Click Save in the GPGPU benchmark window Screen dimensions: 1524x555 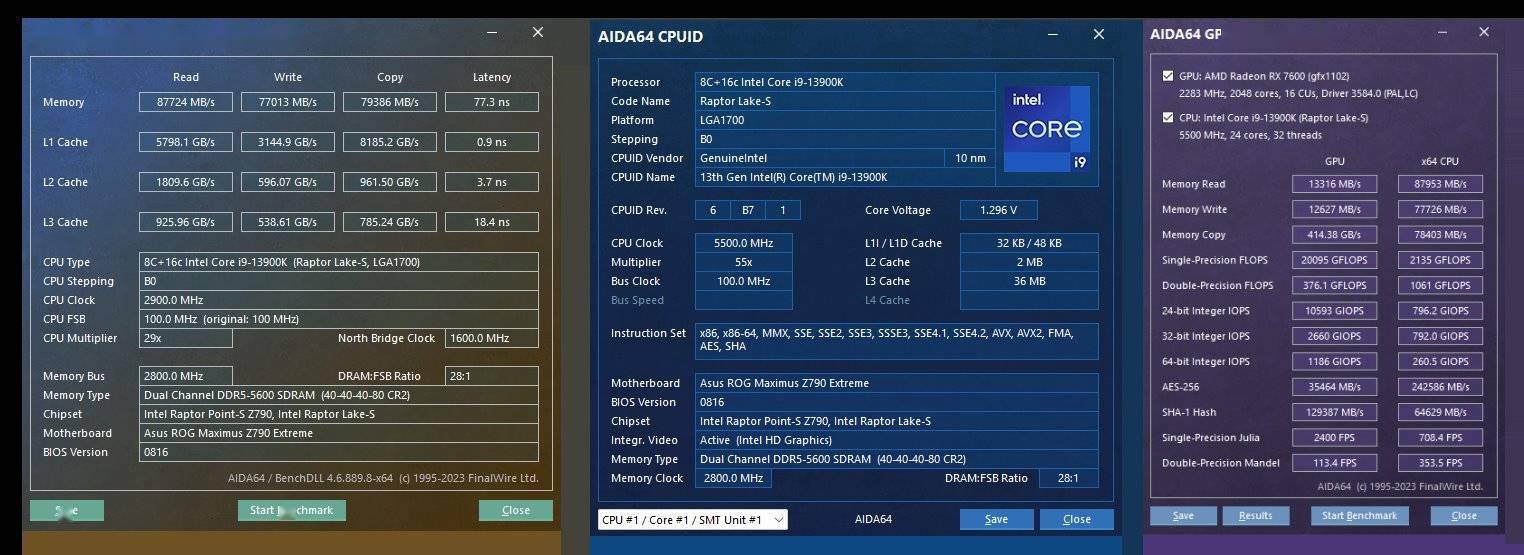1183,516
